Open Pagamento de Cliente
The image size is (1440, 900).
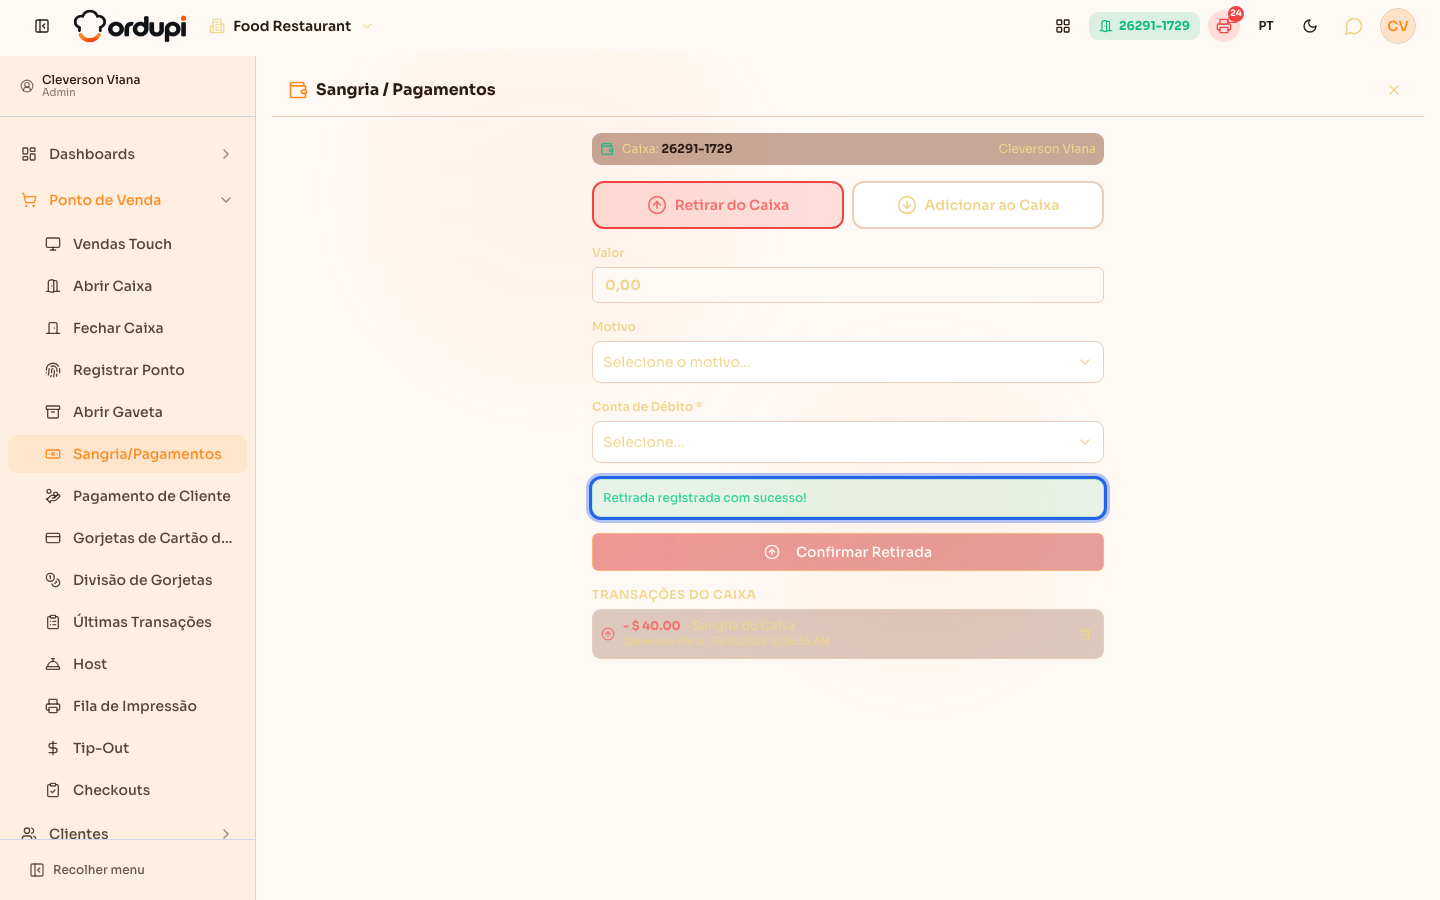tap(127, 496)
